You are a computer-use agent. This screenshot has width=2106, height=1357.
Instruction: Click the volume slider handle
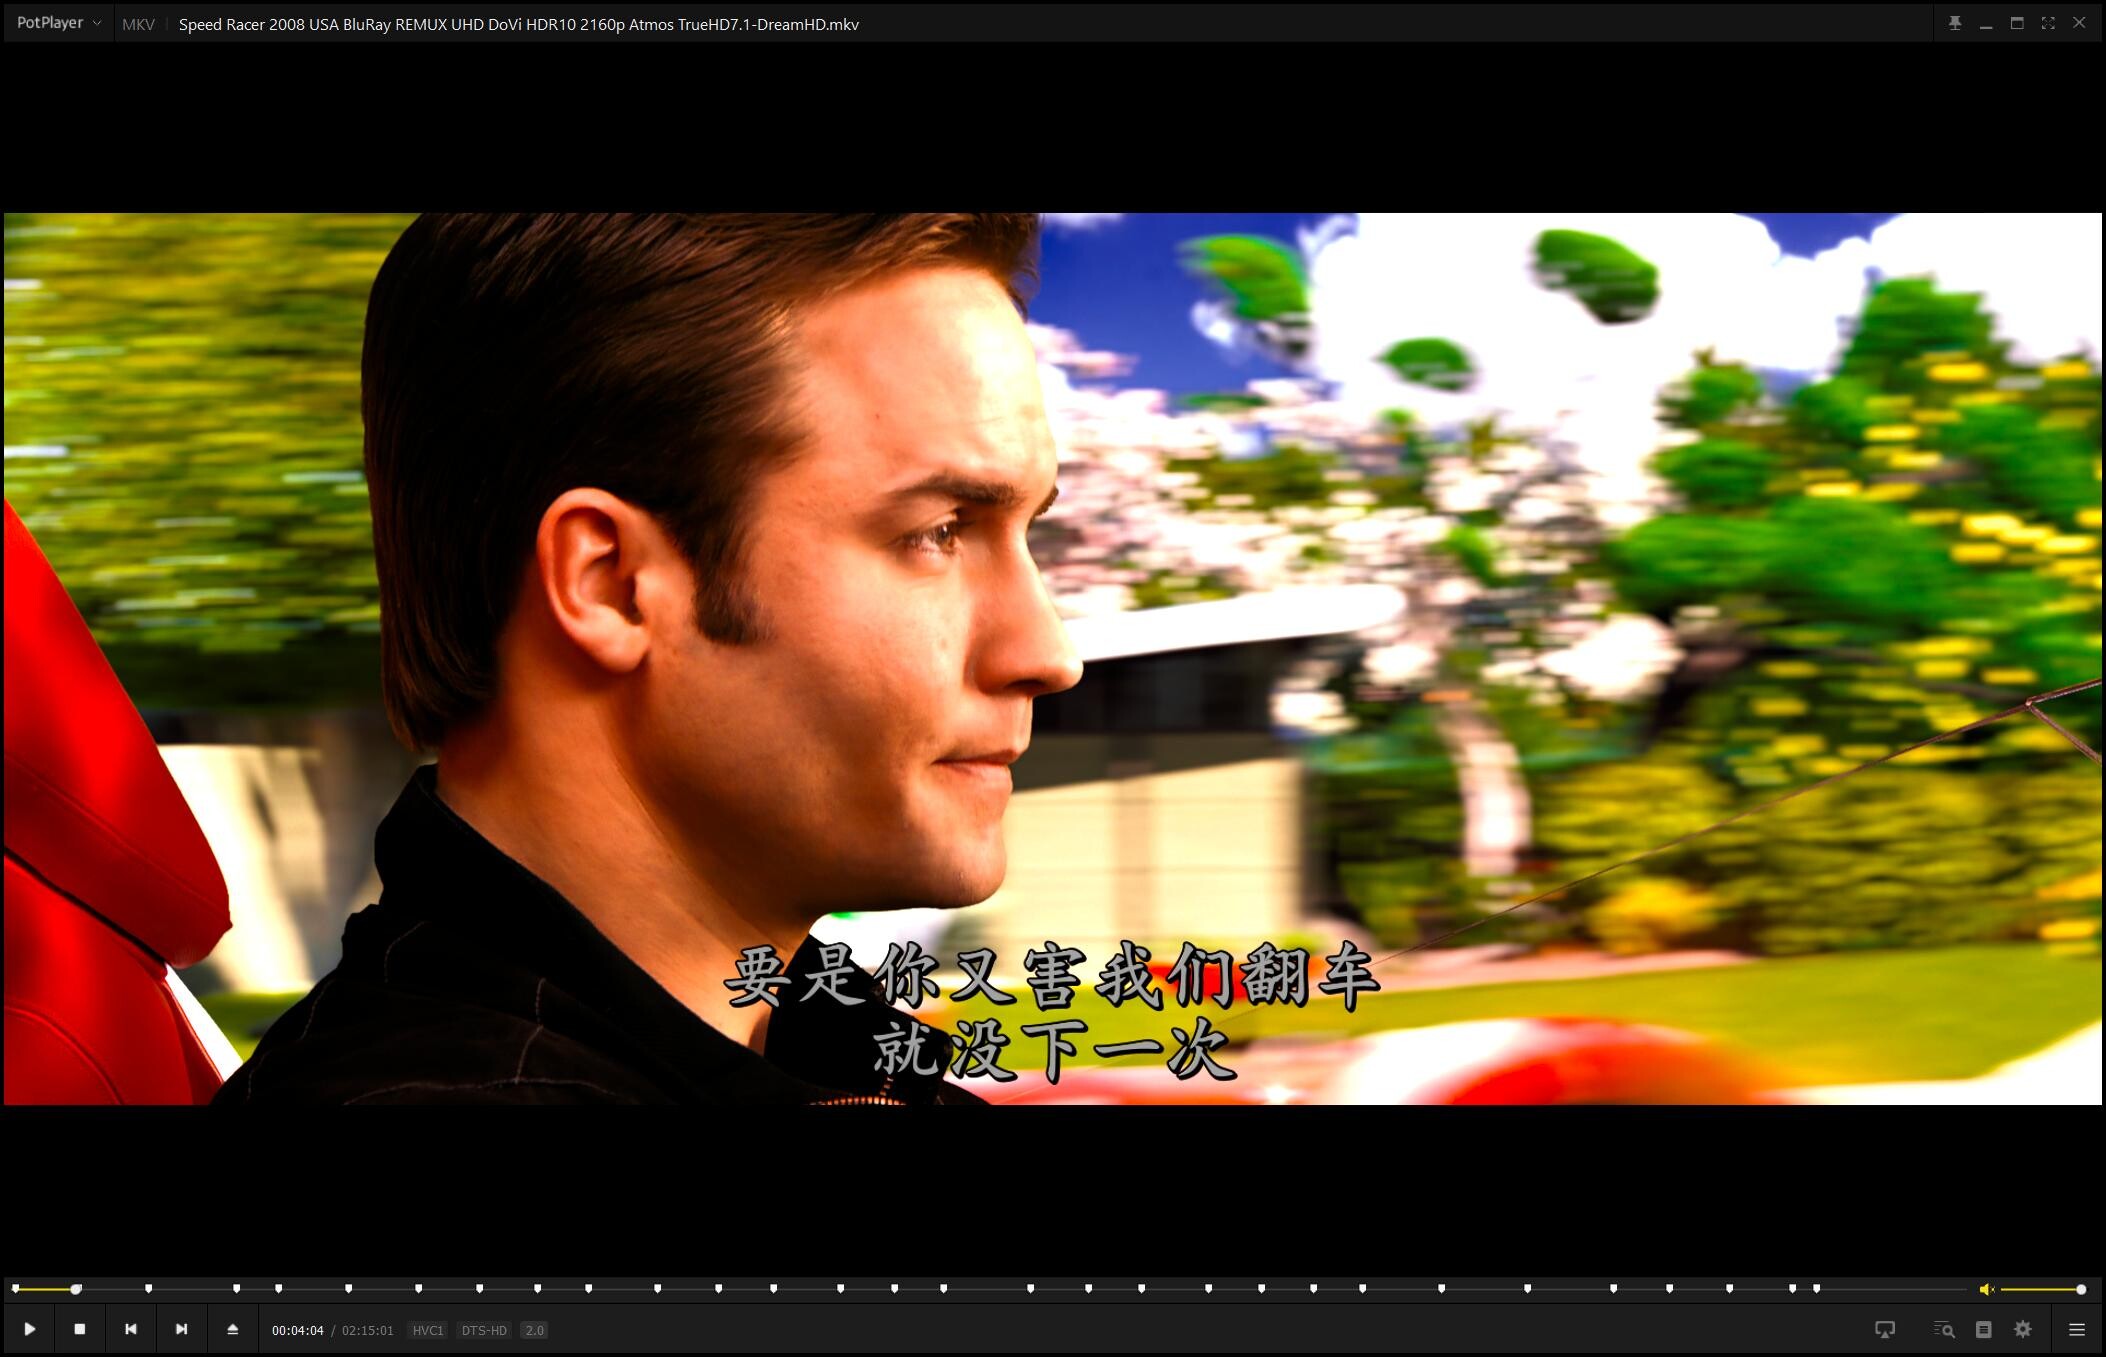click(x=2081, y=1289)
